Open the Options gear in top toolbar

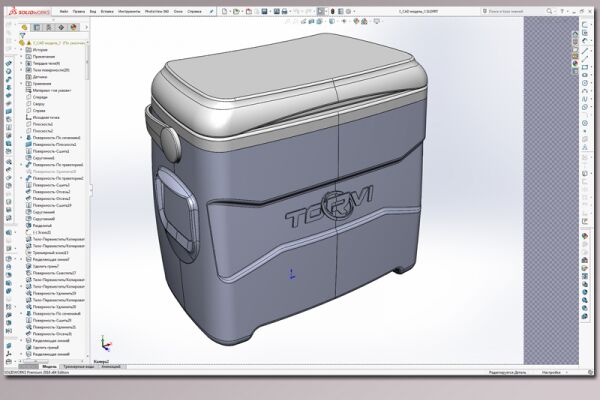click(348, 11)
